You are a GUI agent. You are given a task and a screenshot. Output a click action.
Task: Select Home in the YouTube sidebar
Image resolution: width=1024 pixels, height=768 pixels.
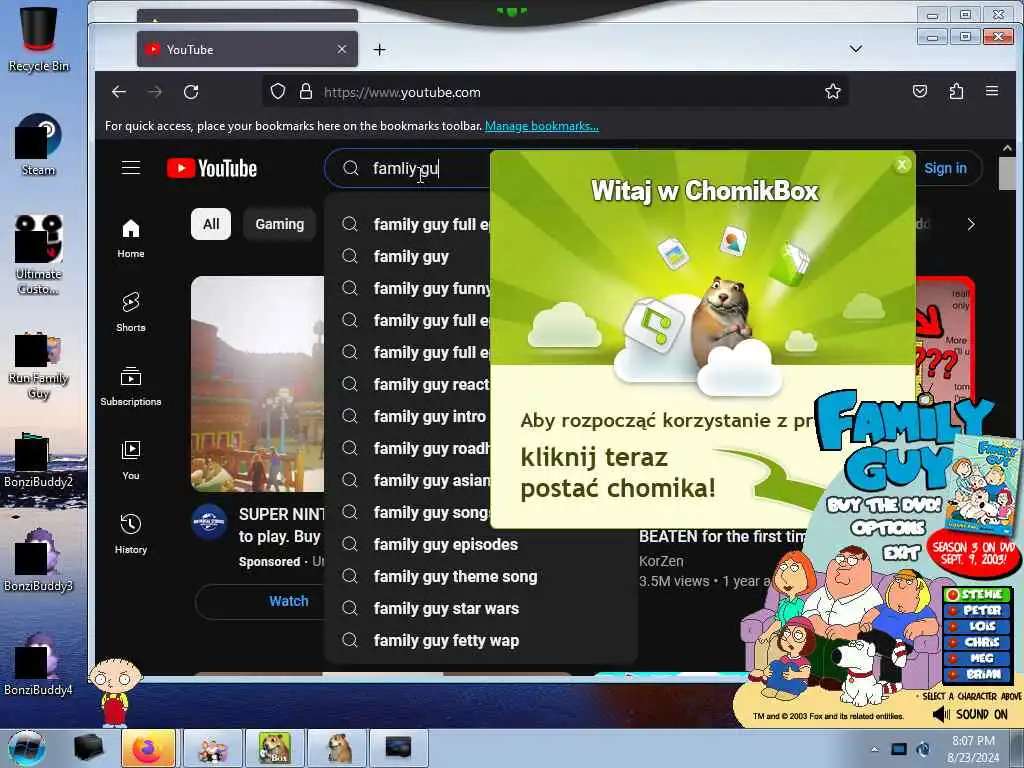[131, 238]
